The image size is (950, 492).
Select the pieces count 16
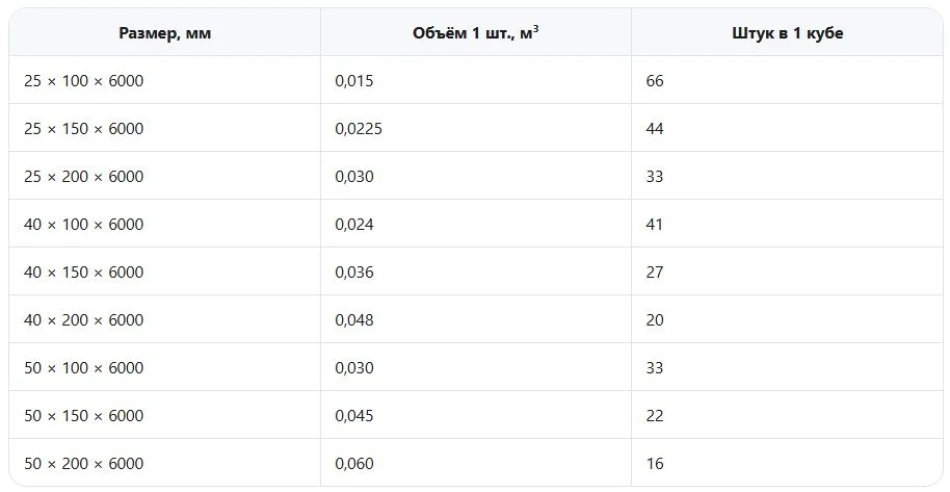(655, 464)
